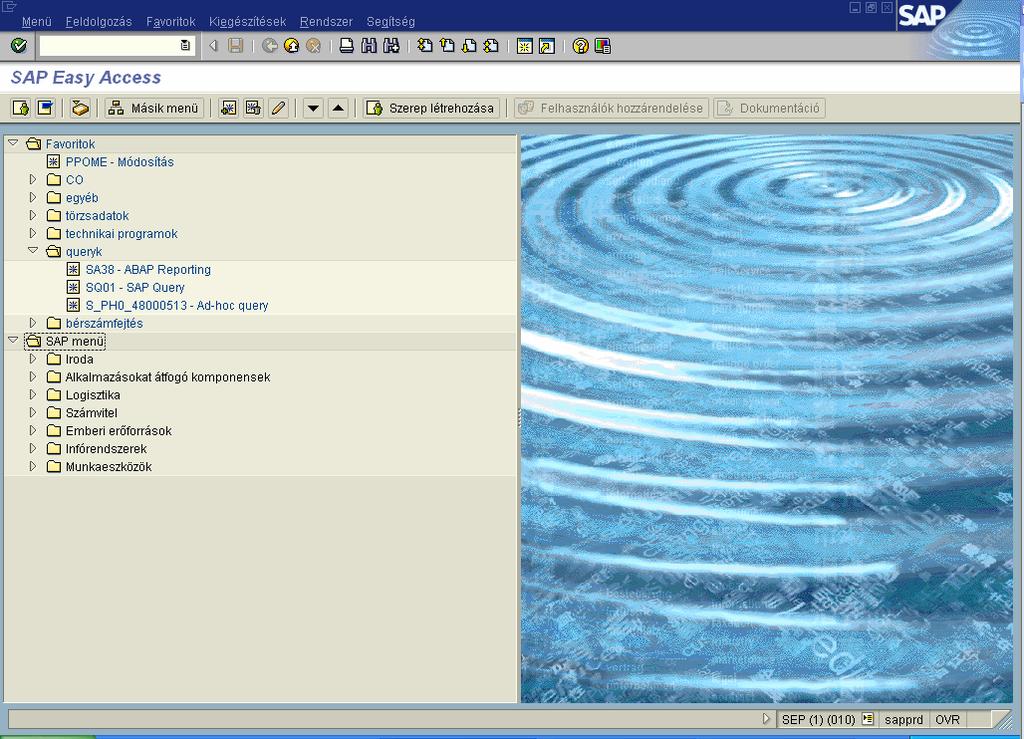This screenshot has height=739, width=1024.
Task: Open the Menü menu
Action: [x=37, y=22]
